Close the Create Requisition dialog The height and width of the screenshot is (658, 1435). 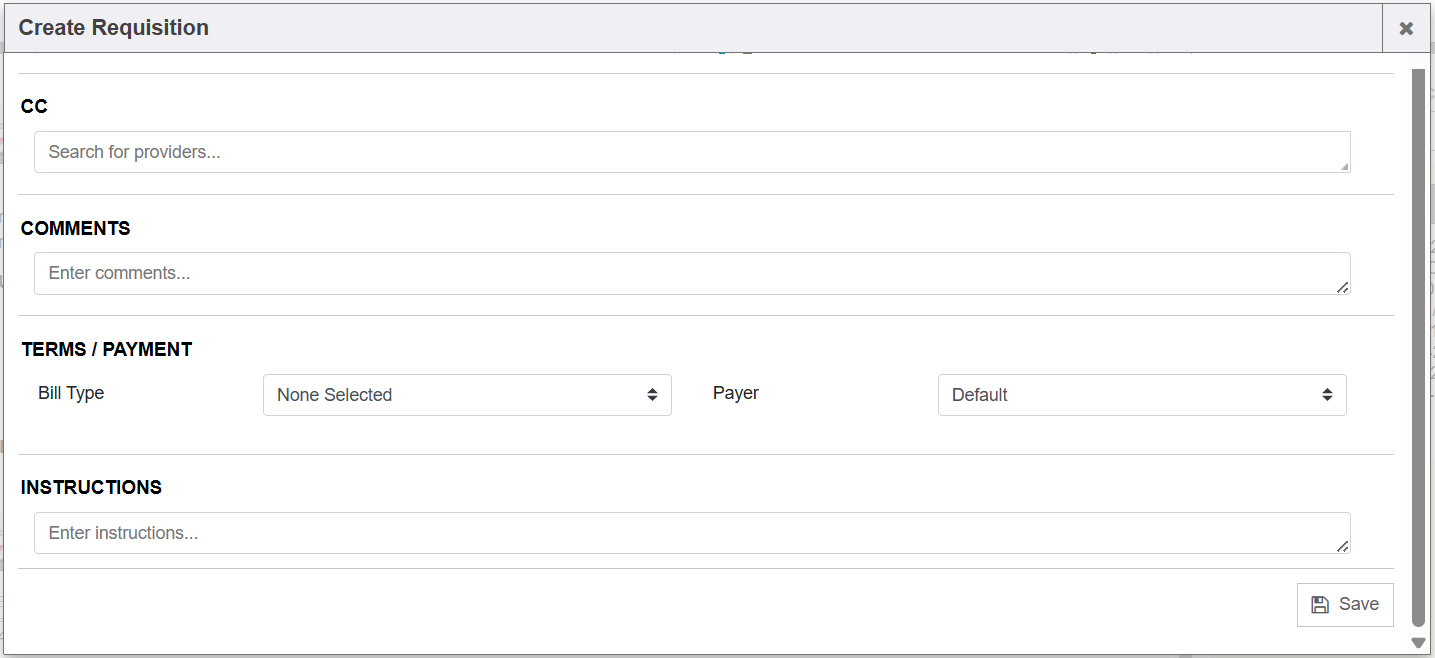[1406, 28]
